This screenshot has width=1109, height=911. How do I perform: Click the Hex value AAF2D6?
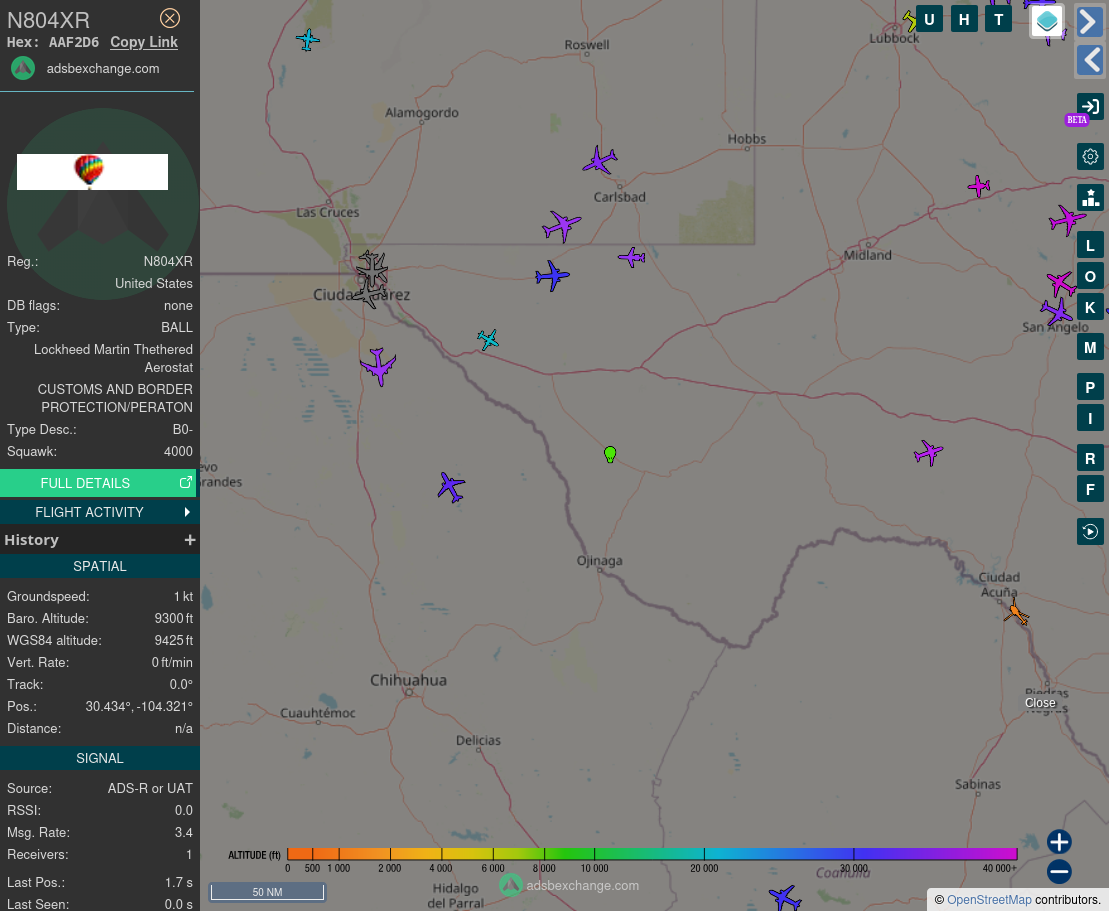click(74, 42)
